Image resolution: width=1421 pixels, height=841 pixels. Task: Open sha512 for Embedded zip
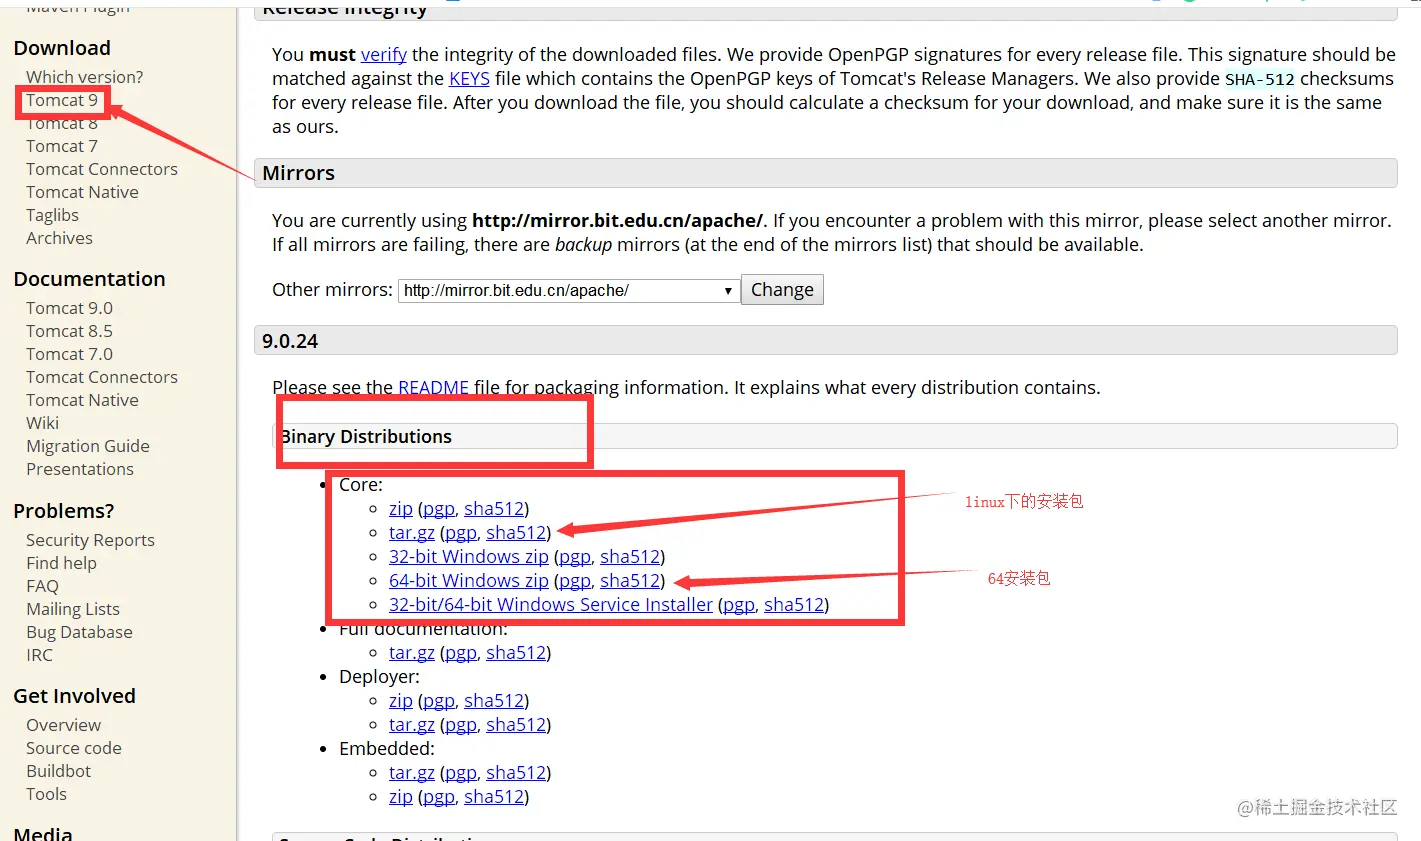tap(494, 797)
